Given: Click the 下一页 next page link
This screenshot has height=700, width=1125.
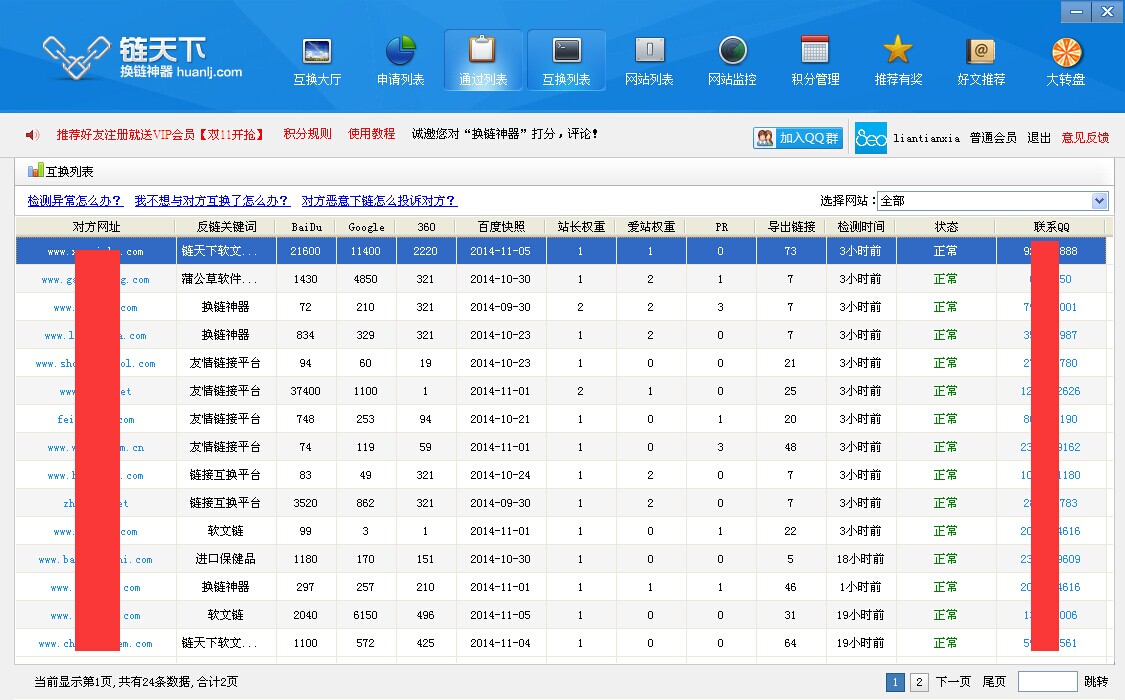Looking at the screenshot, I should 953,682.
